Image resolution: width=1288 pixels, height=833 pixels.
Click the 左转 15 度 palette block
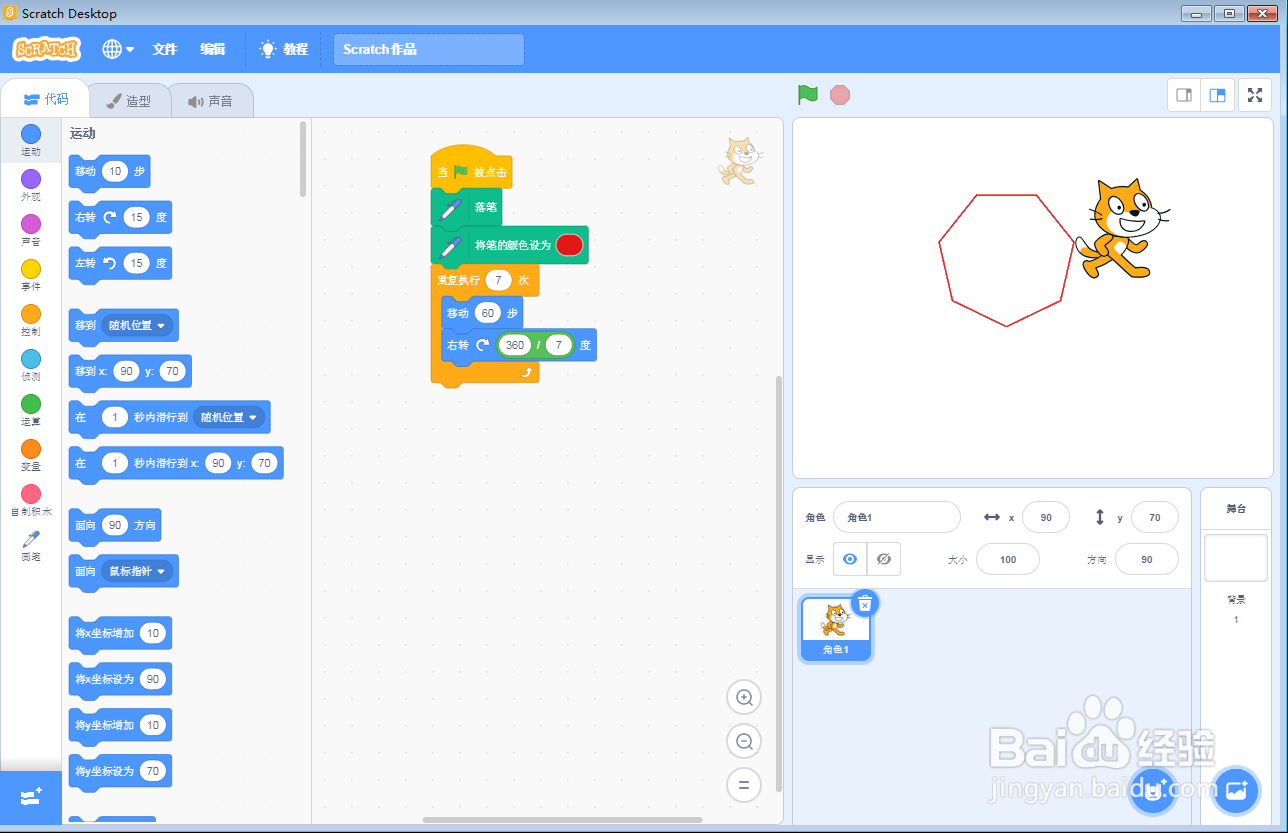tap(120, 263)
